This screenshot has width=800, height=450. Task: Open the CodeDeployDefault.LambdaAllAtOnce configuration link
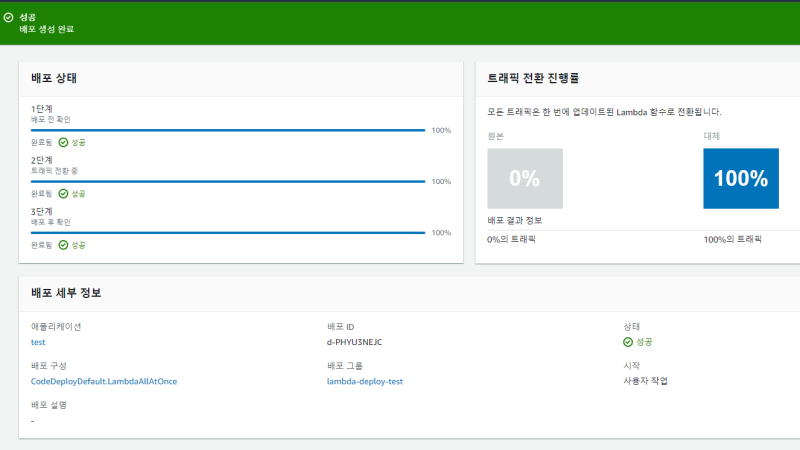(104, 381)
